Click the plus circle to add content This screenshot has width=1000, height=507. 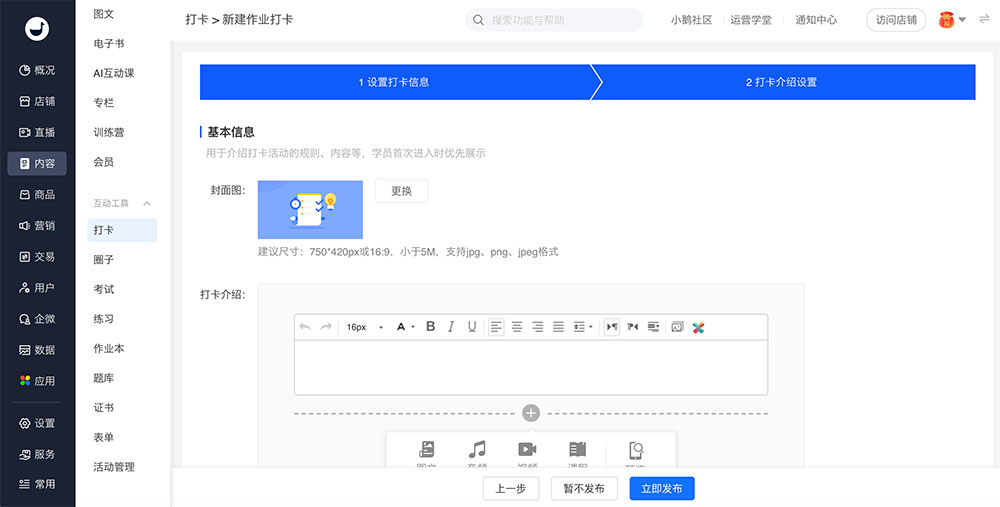531,413
